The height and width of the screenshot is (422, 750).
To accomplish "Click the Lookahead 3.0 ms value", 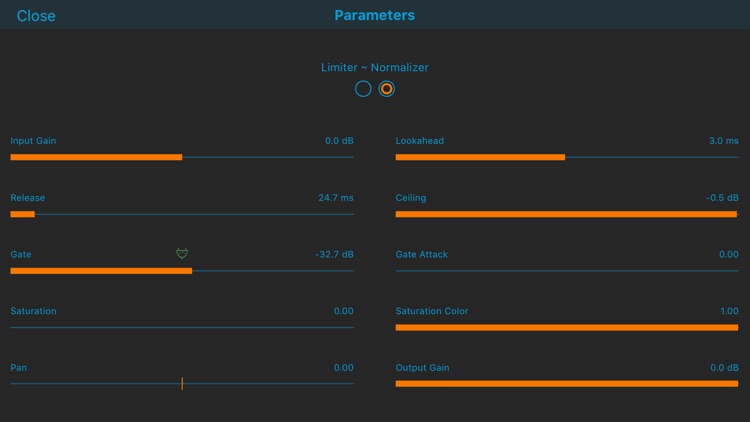I will 724,141.
